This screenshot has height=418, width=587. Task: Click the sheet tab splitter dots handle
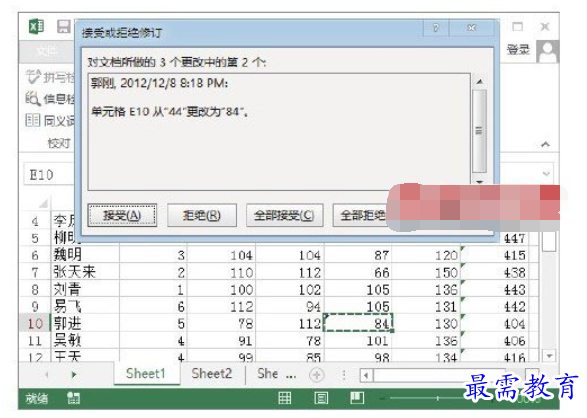344,375
